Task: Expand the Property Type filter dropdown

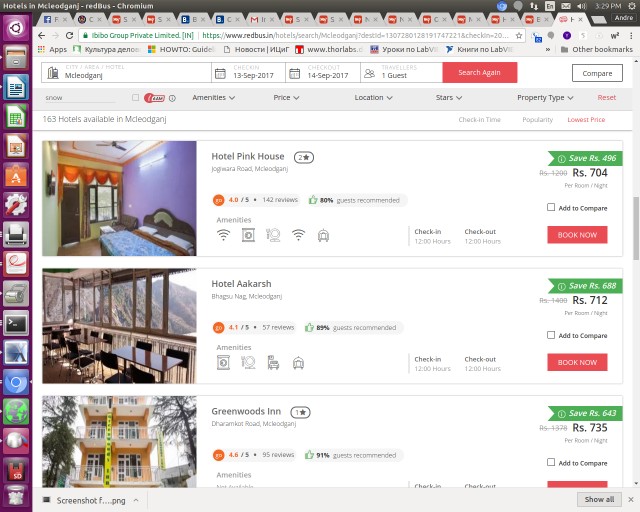Action: pyautogui.click(x=545, y=98)
